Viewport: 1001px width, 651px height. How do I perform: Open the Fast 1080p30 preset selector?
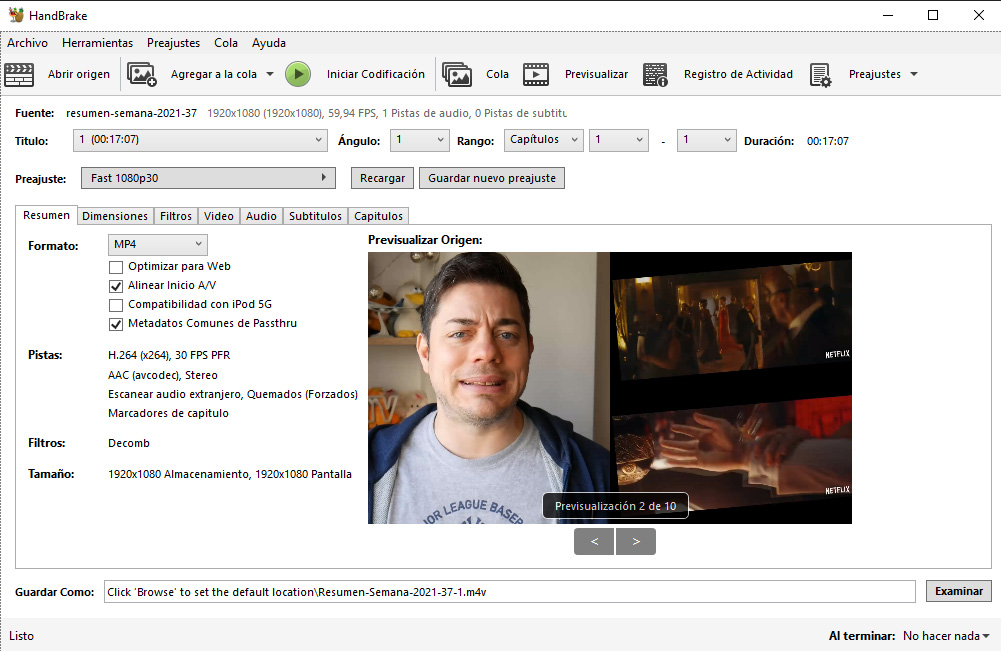tap(208, 178)
